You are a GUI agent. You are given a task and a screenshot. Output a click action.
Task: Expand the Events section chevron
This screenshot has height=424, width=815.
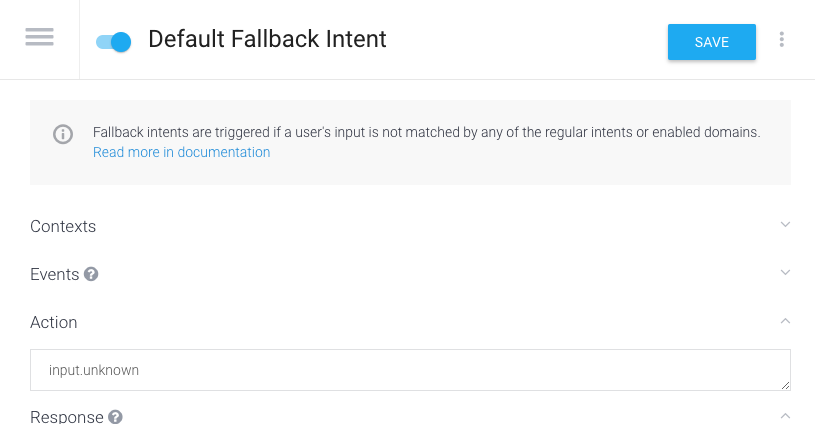785,272
